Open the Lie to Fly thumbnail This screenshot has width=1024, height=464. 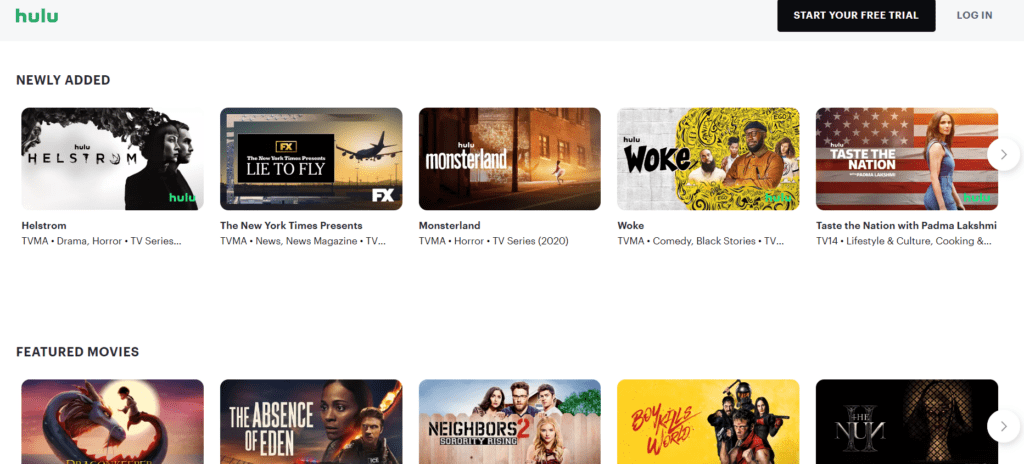(x=311, y=159)
